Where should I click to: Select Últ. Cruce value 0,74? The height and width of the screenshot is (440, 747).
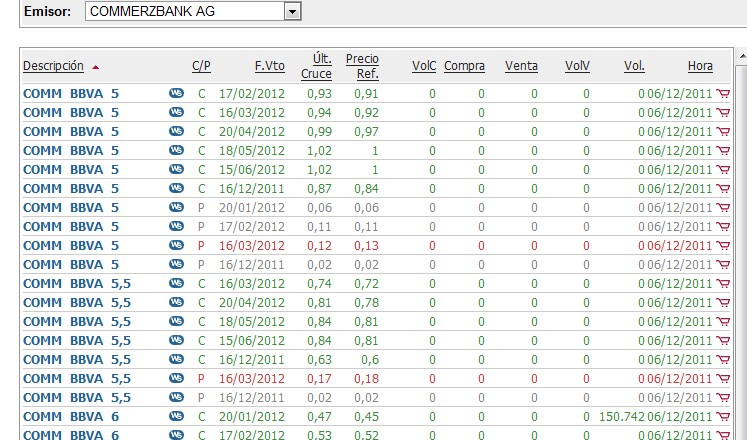click(319, 284)
